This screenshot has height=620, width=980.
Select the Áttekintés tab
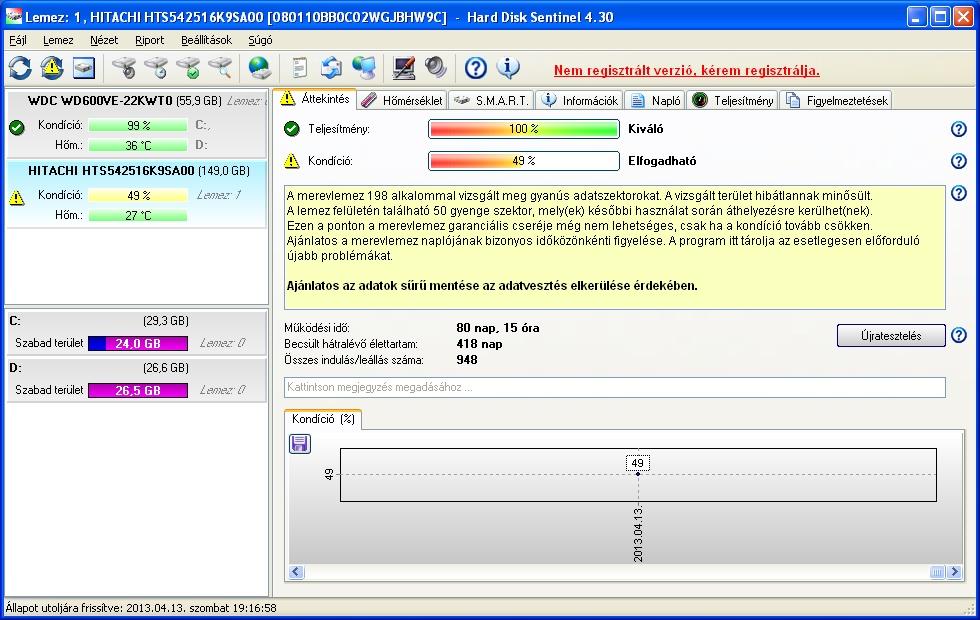pyautogui.click(x=314, y=99)
